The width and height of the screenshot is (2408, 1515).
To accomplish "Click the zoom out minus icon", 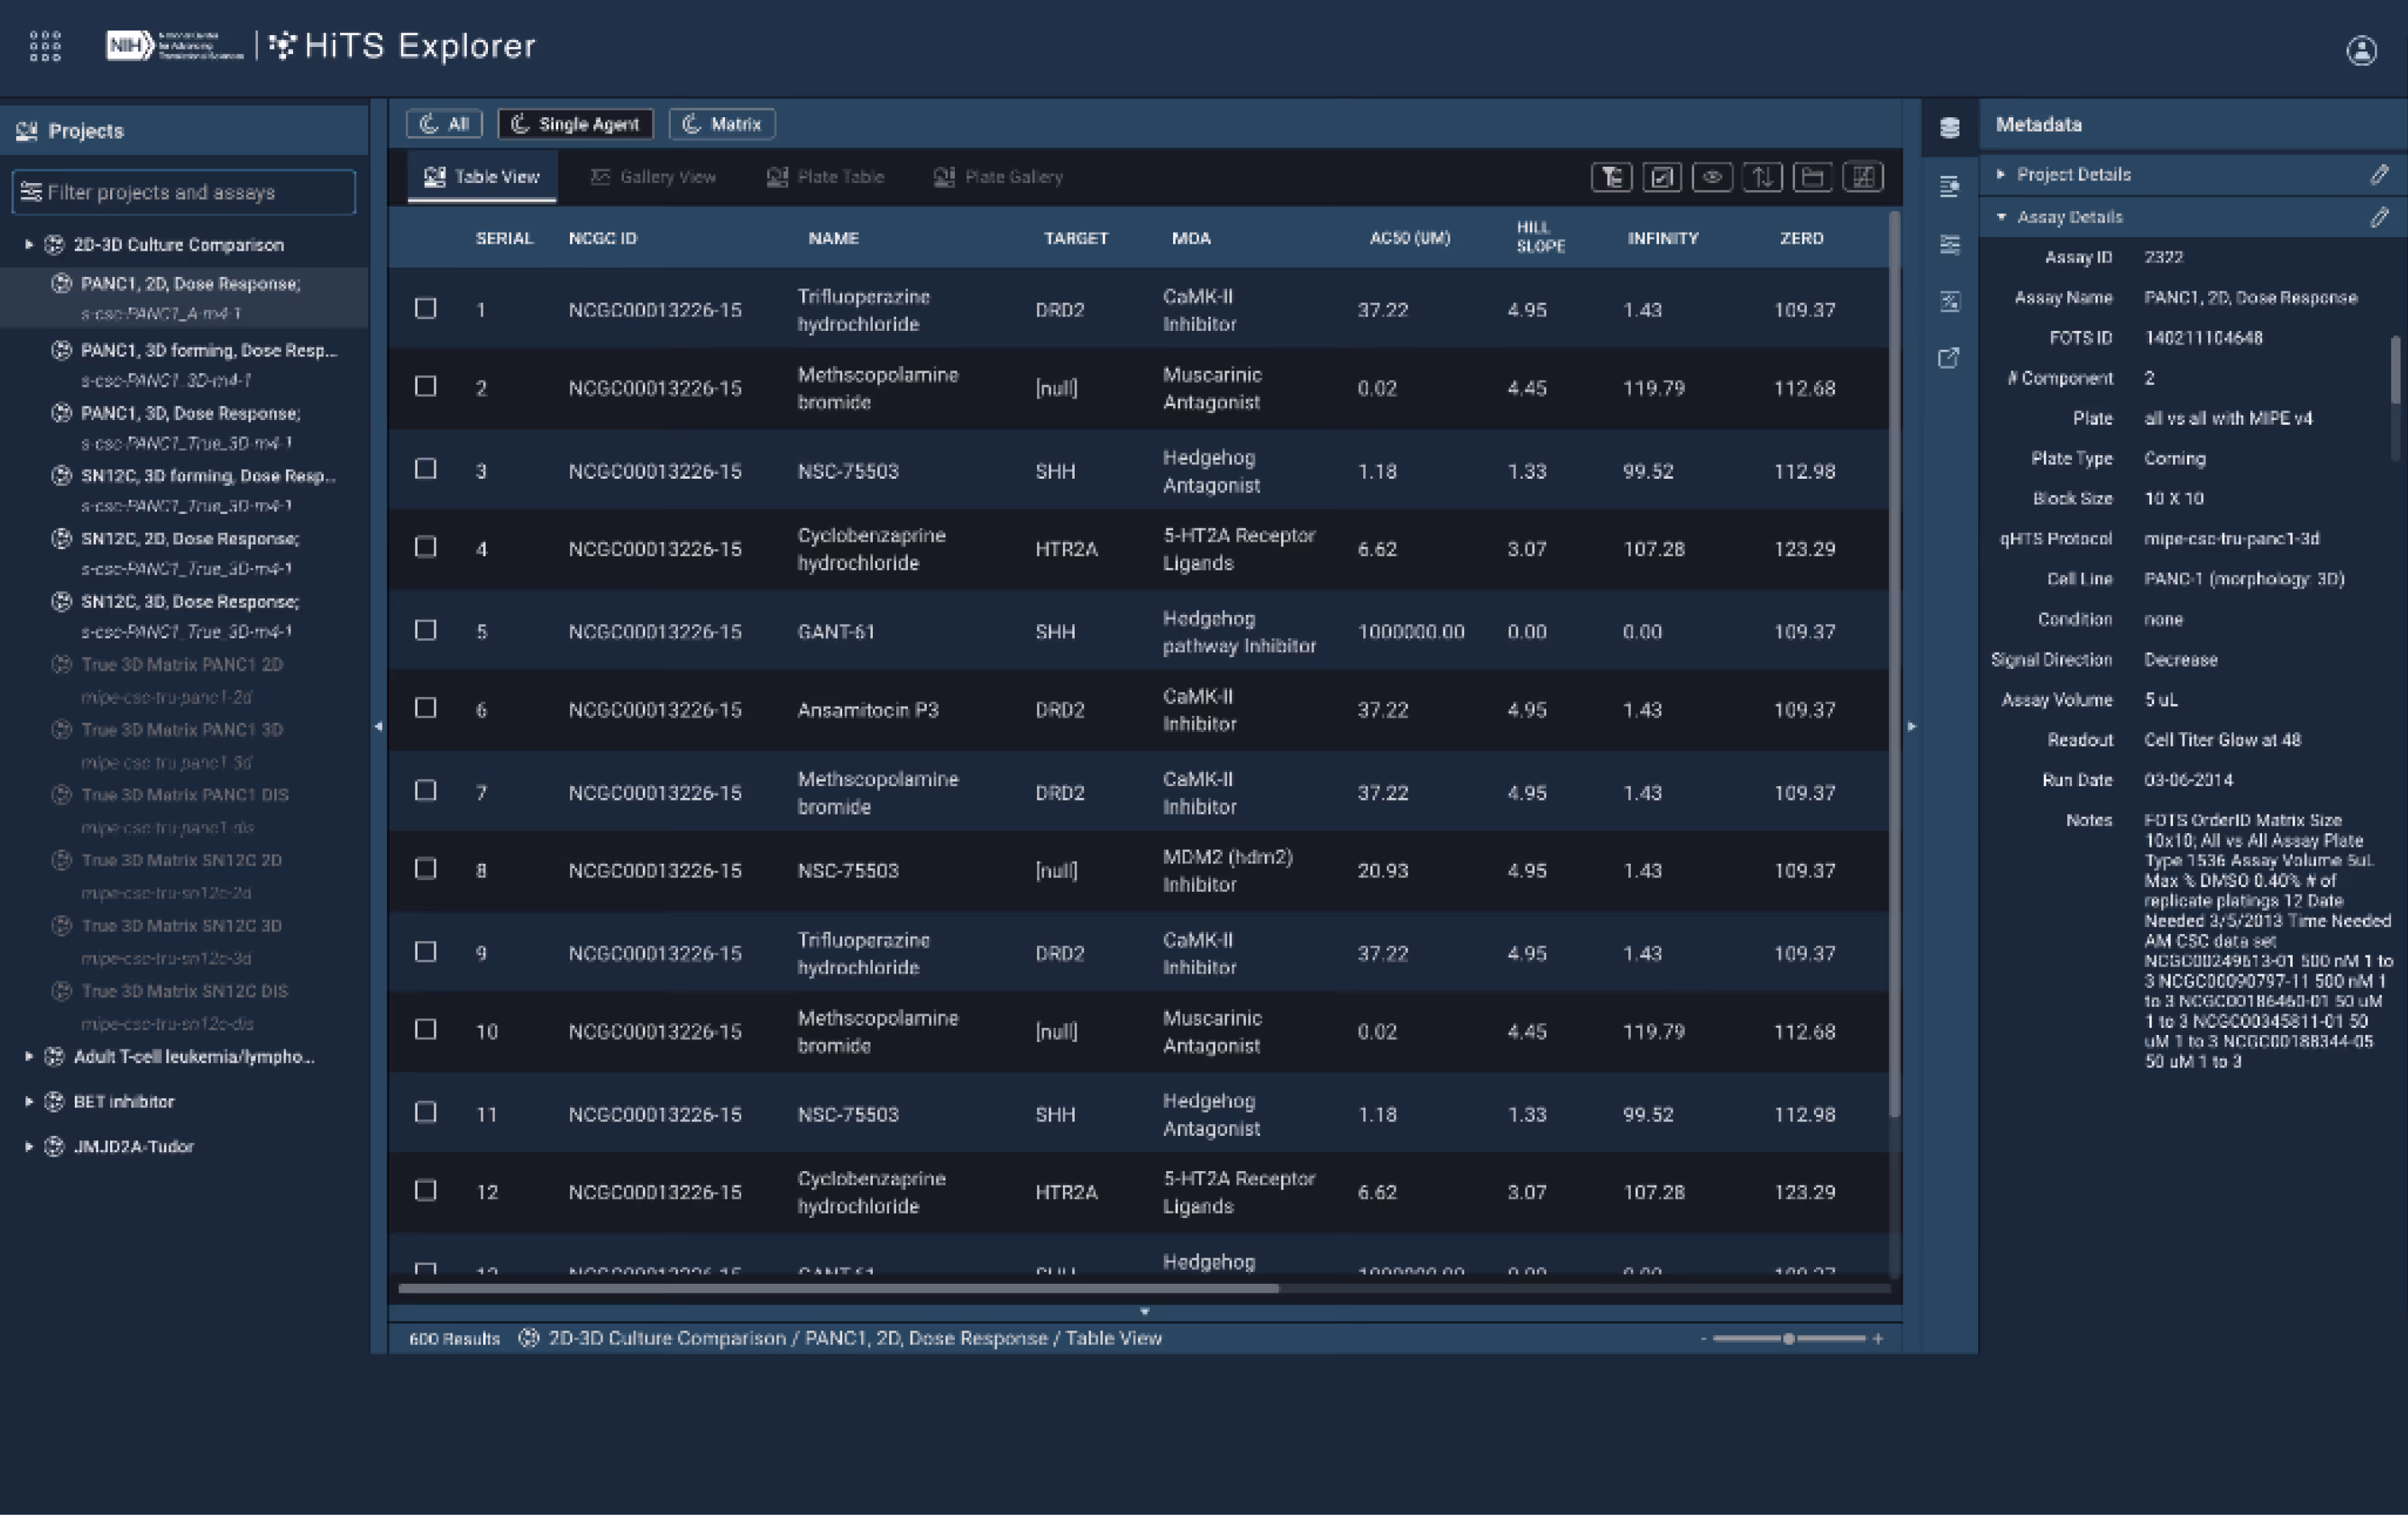I will pyautogui.click(x=1703, y=1338).
